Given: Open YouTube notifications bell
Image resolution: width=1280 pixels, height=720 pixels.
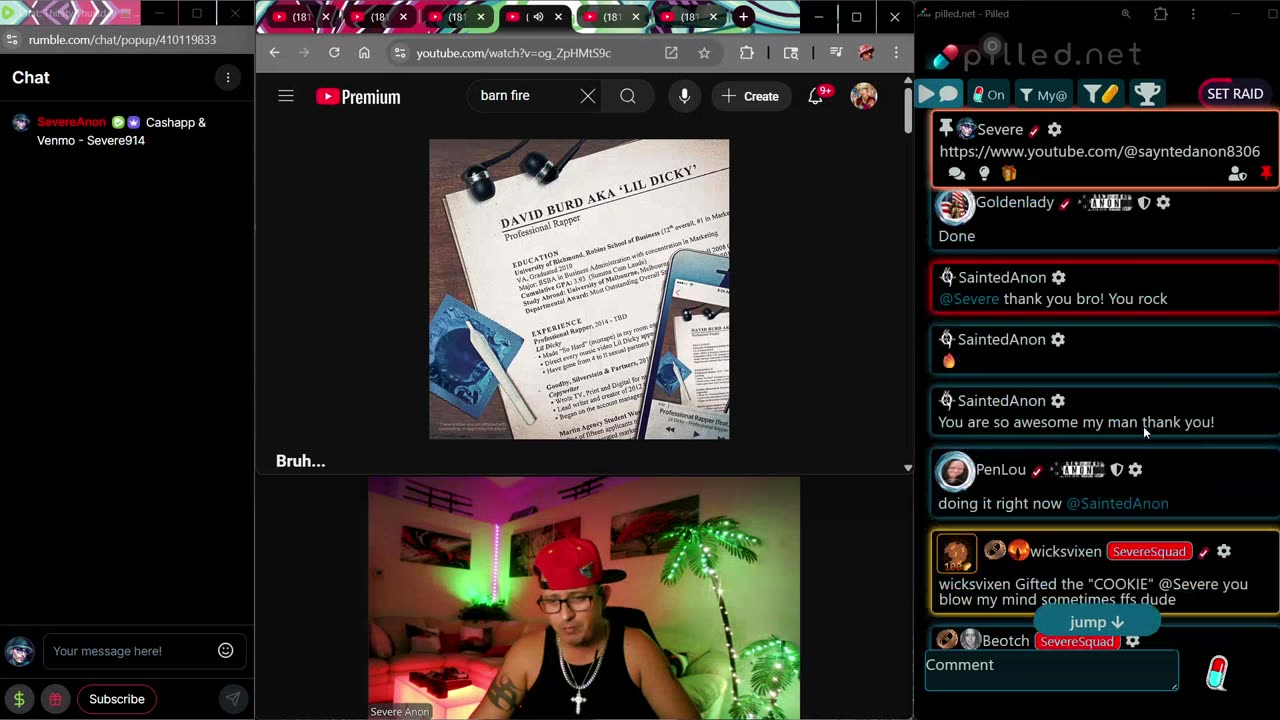Looking at the screenshot, I should pyautogui.click(x=816, y=96).
